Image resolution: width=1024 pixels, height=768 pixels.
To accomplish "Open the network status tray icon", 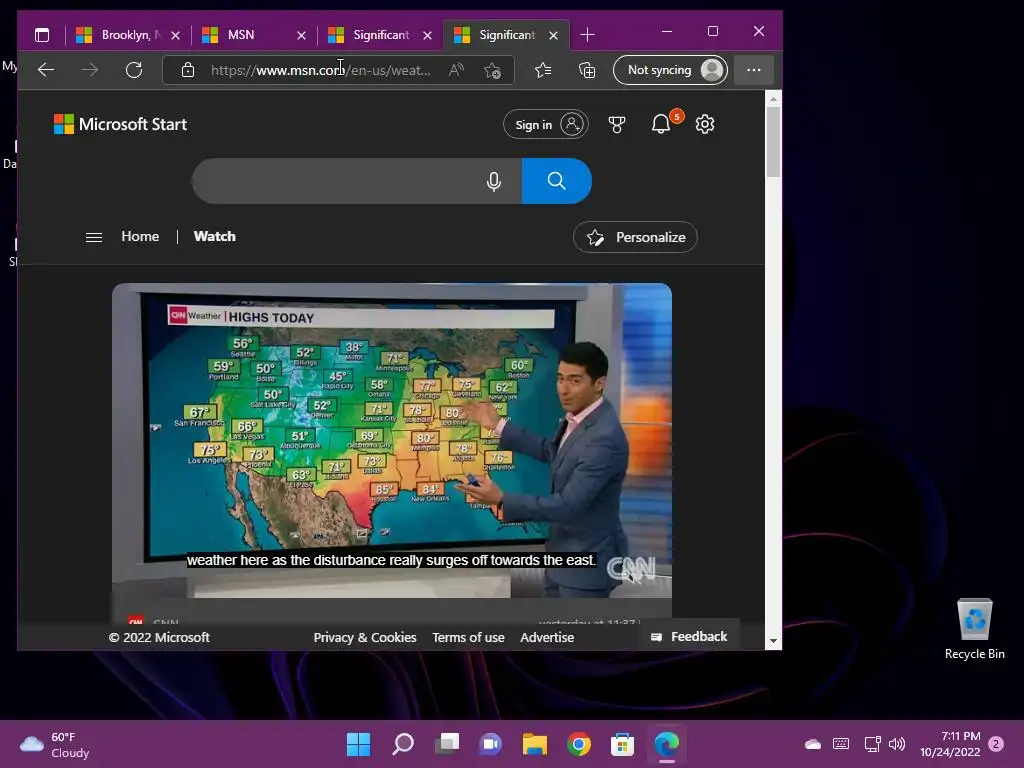I will coord(872,744).
